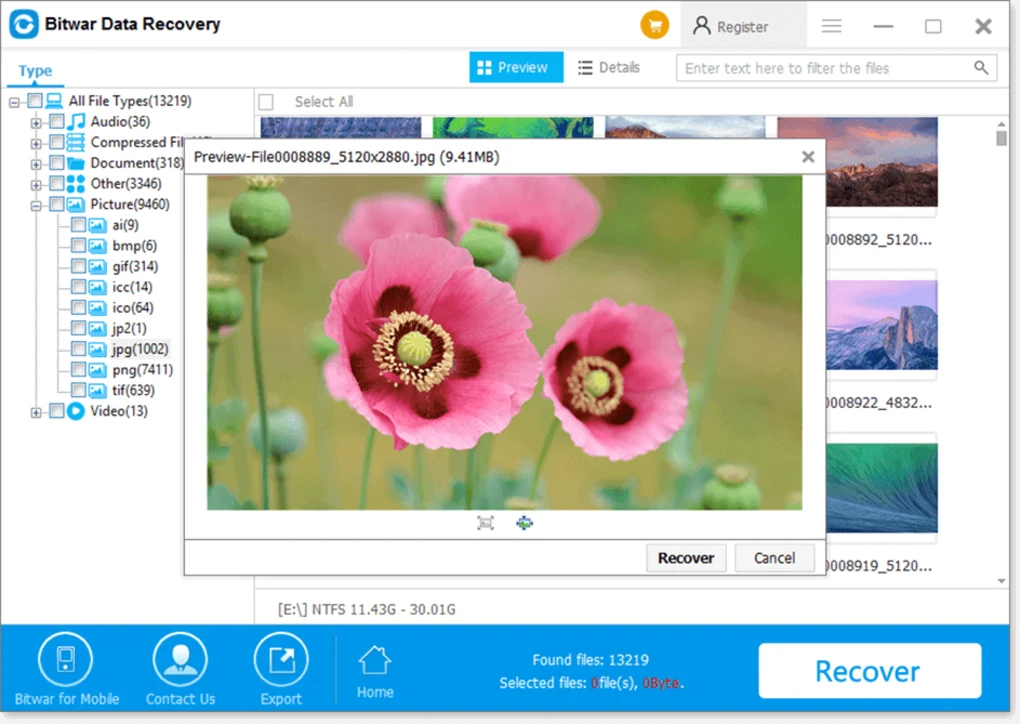The height and width of the screenshot is (724, 1020).
Task: Click the Export icon
Action: [281, 661]
